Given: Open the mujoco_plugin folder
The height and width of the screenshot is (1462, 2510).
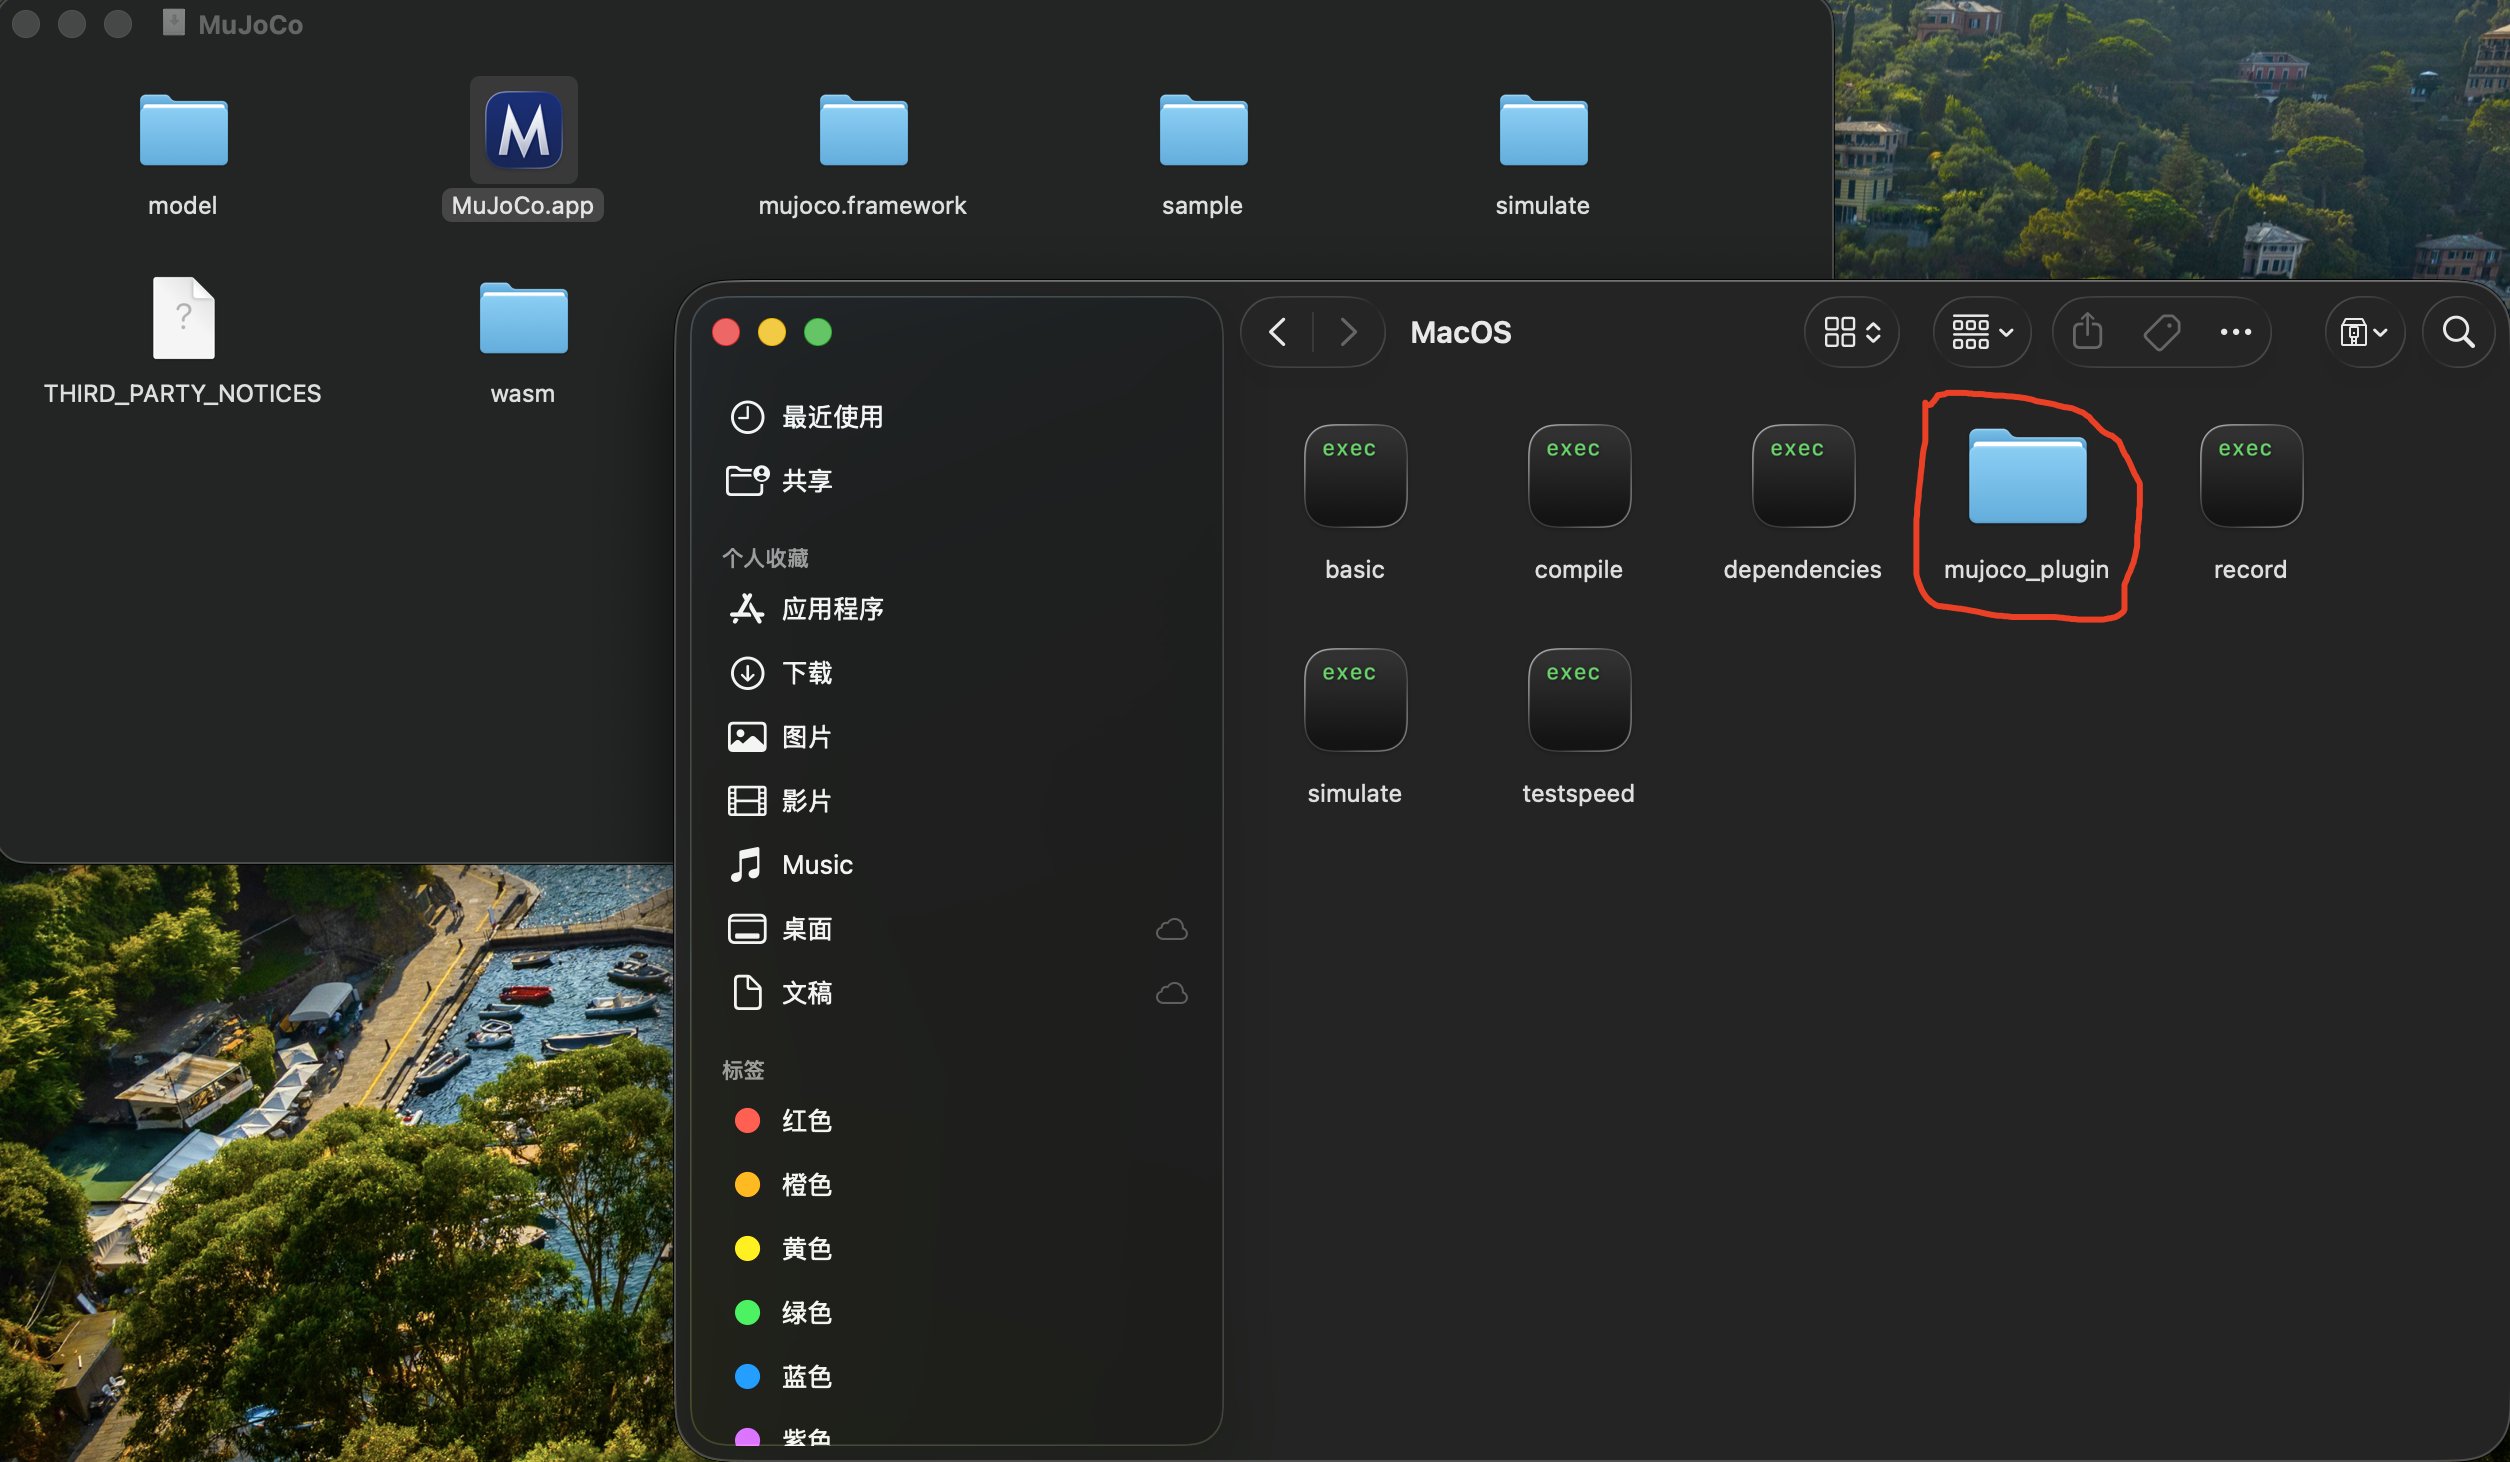Looking at the screenshot, I should tap(2027, 478).
